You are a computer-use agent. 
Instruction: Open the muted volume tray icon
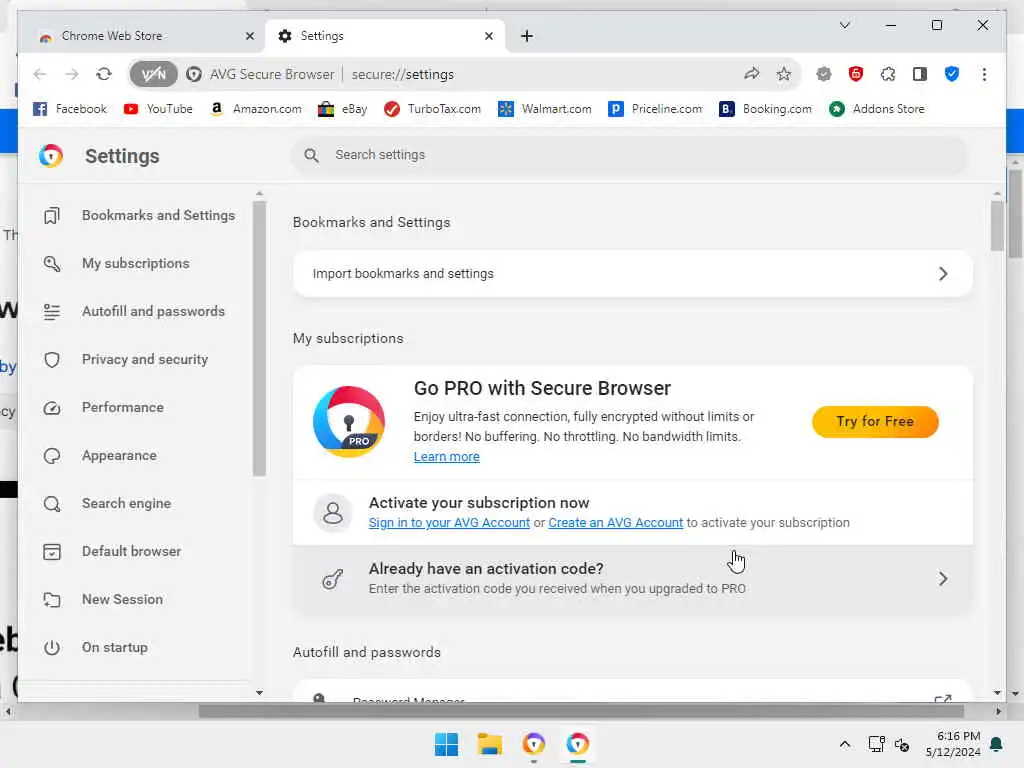pyautogui.click(x=902, y=744)
